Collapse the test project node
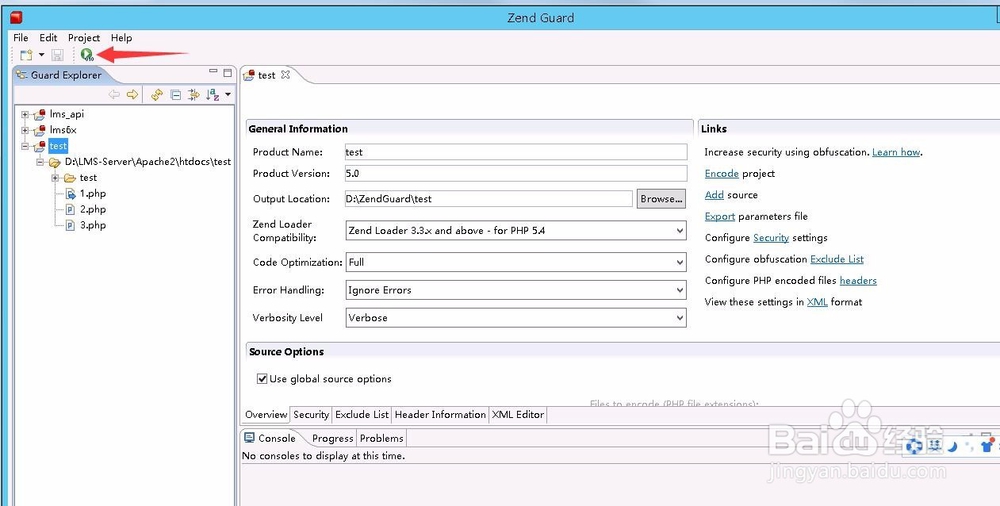This screenshot has width=1000, height=506. coord(25,147)
